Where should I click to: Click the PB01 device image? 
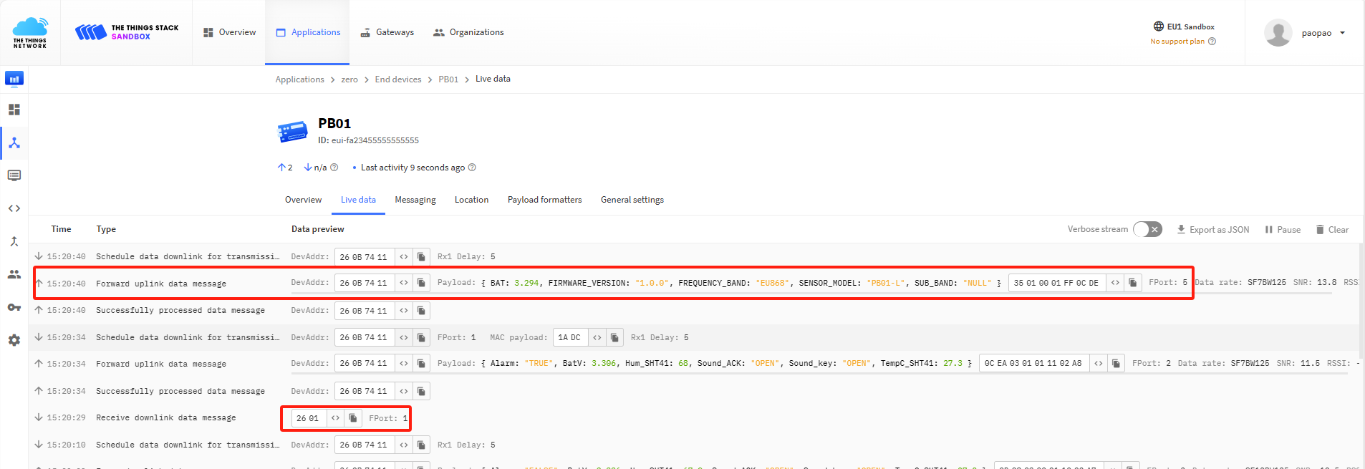tap(292, 131)
